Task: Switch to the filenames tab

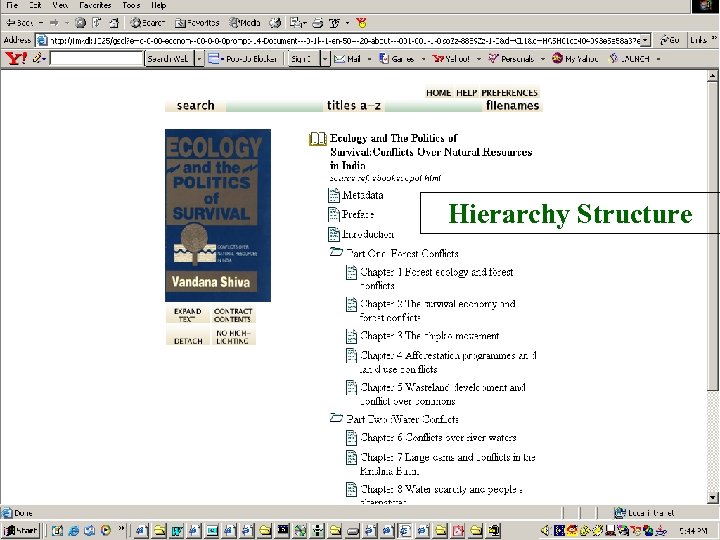Action: click(512, 106)
